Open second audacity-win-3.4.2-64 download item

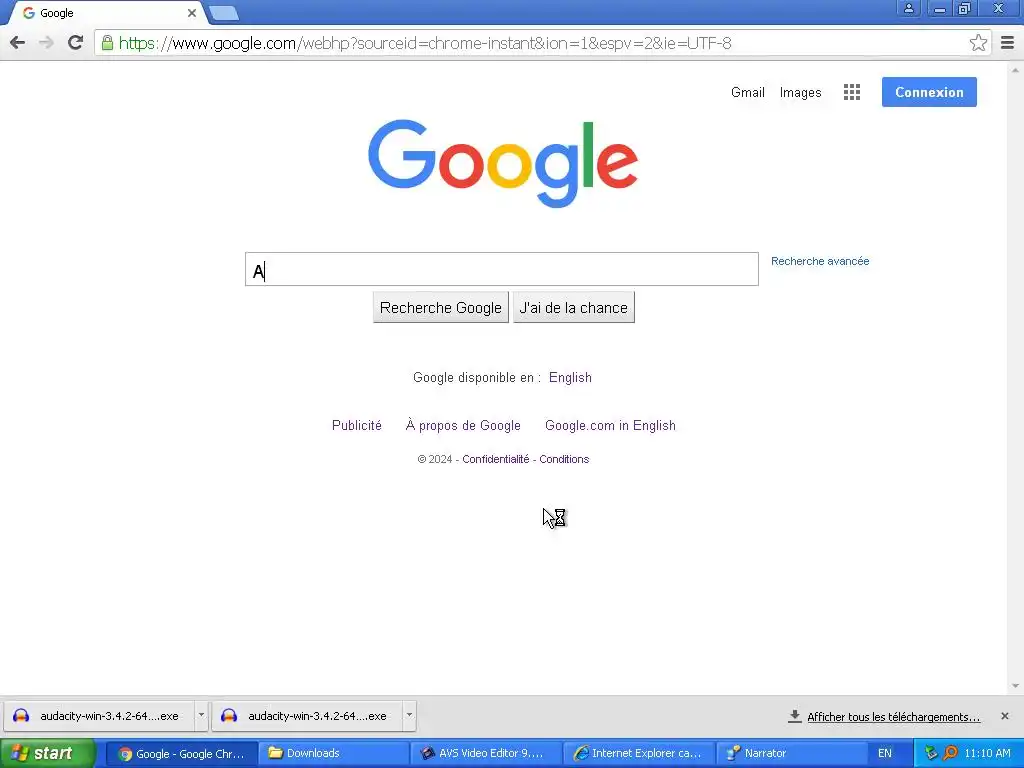[x=308, y=716]
